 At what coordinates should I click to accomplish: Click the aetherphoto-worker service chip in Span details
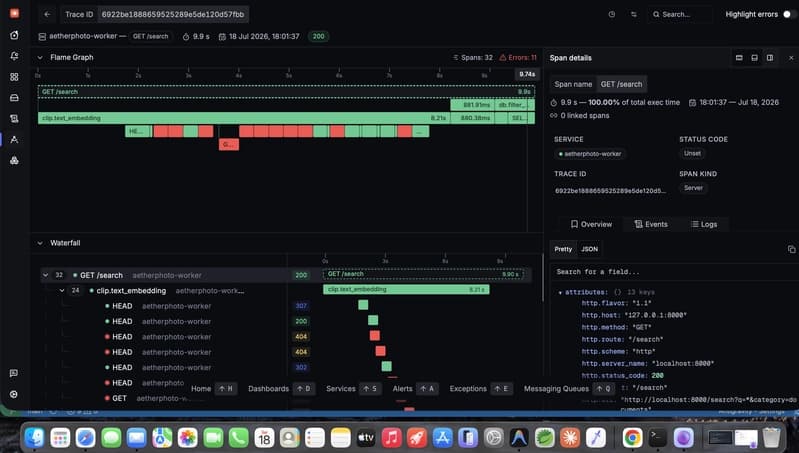coord(591,154)
